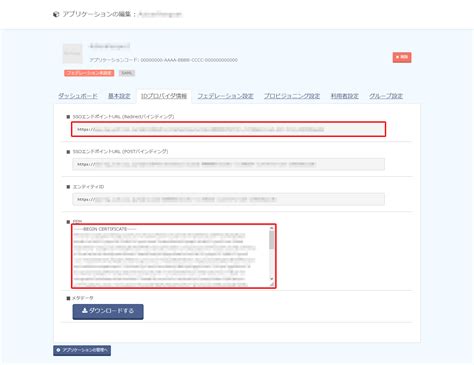Click the ダウンロードする metadata button
This screenshot has width=474, height=365.
point(108,311)
